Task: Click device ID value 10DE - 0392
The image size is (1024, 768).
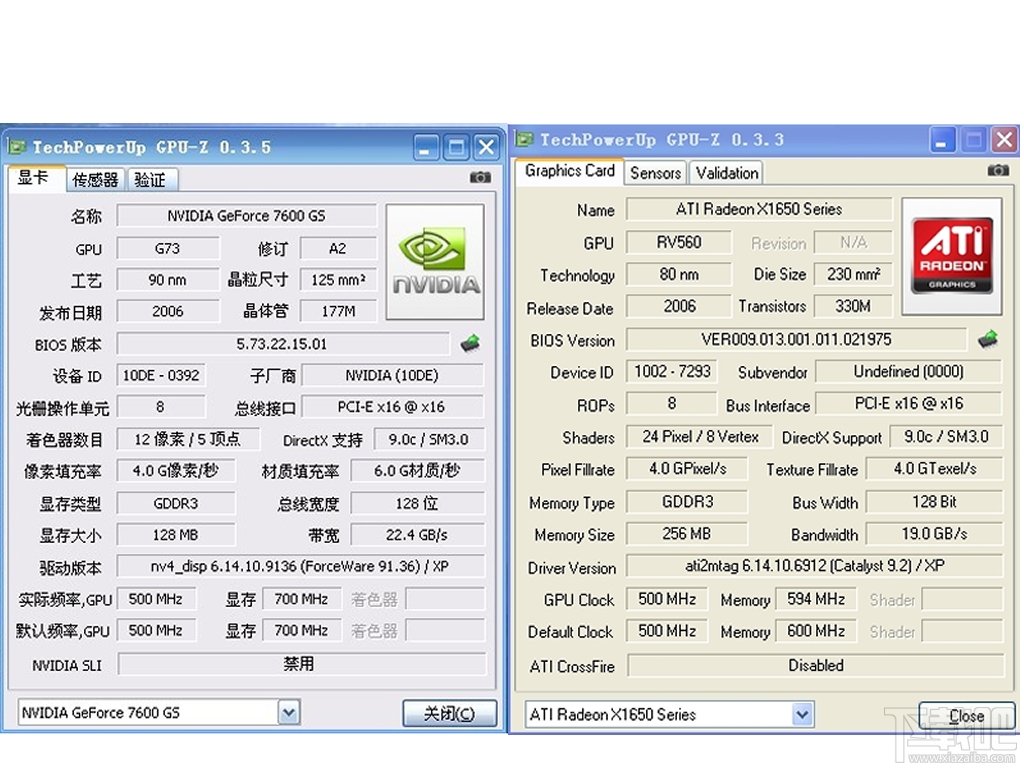Action: (x=161, y=376)
